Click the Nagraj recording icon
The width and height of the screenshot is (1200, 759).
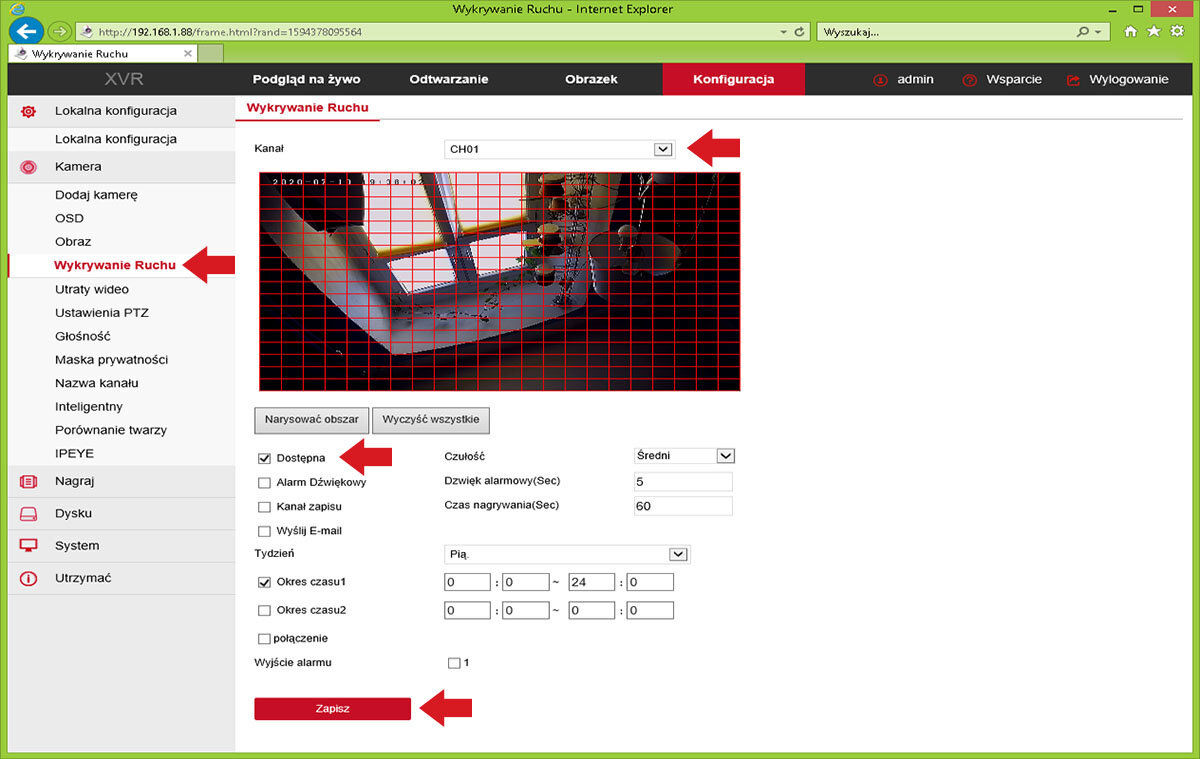click(29, 482)
